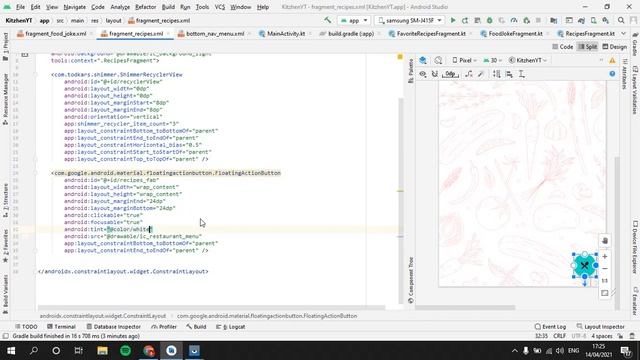Open the Event Log panel
Image resolution: width=640 pixels, height=360 pixels.
click(x=550, y=327)
